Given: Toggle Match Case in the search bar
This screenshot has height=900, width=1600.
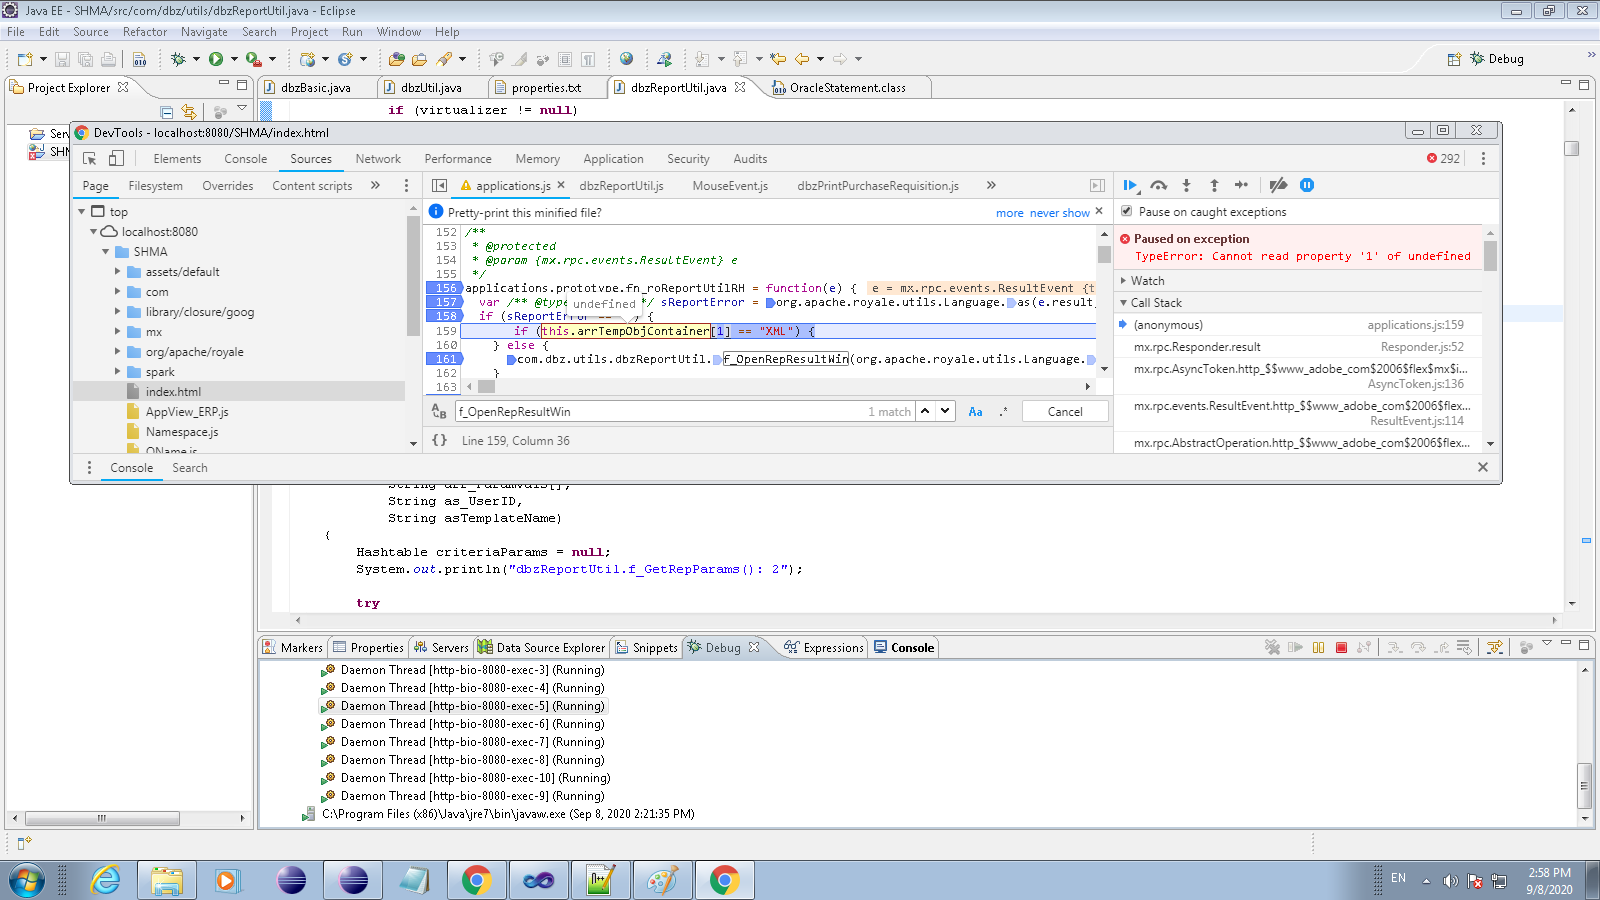Looking at the screenshot, I should click(975, 411).
